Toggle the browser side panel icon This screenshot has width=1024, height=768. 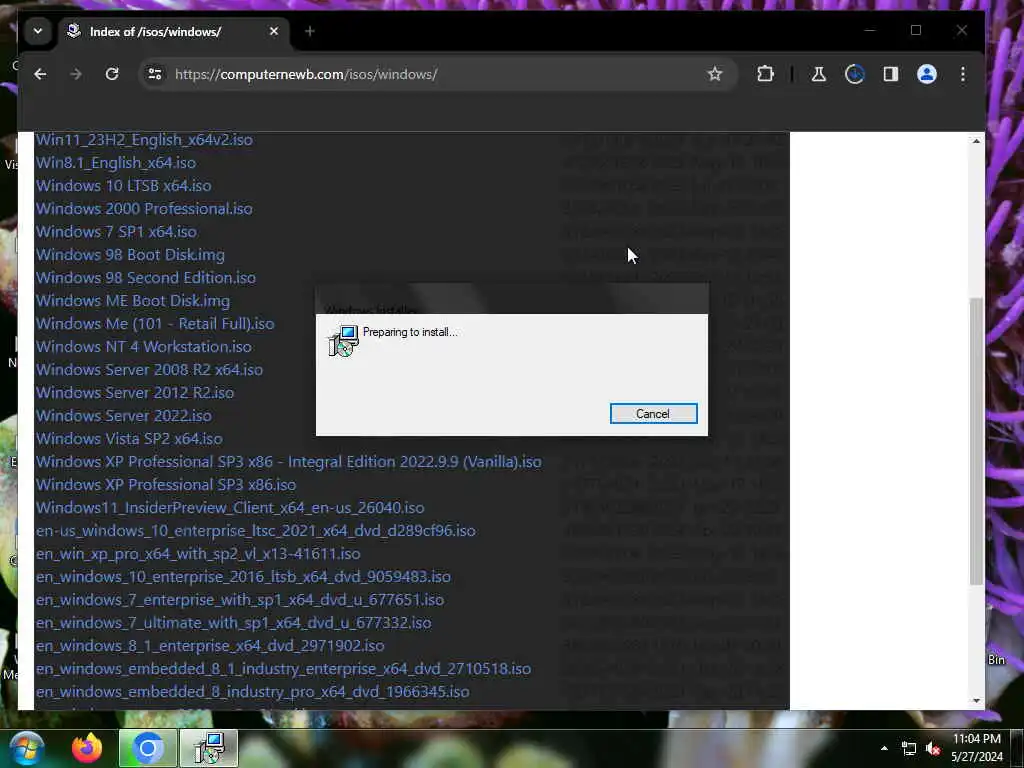click(x=891, y=74)
